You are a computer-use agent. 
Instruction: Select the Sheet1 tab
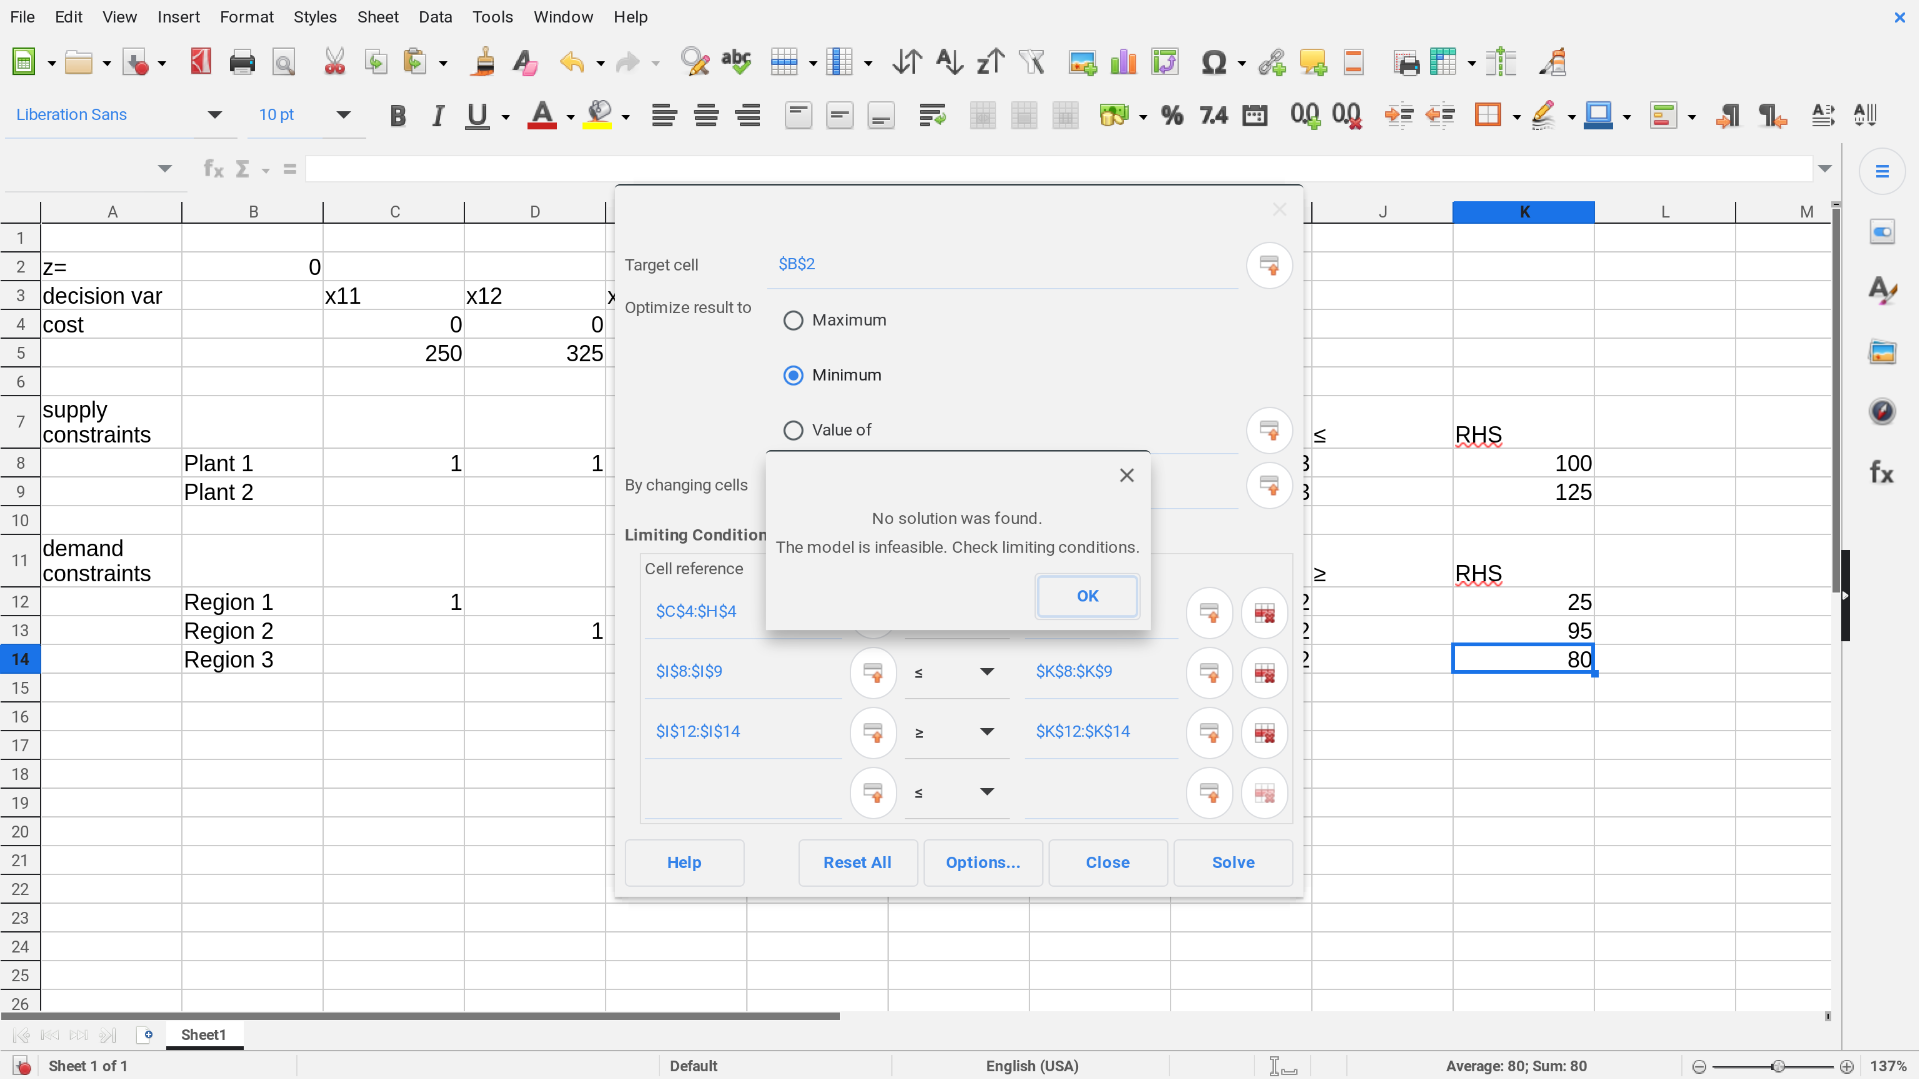(x=203, y=1035)
